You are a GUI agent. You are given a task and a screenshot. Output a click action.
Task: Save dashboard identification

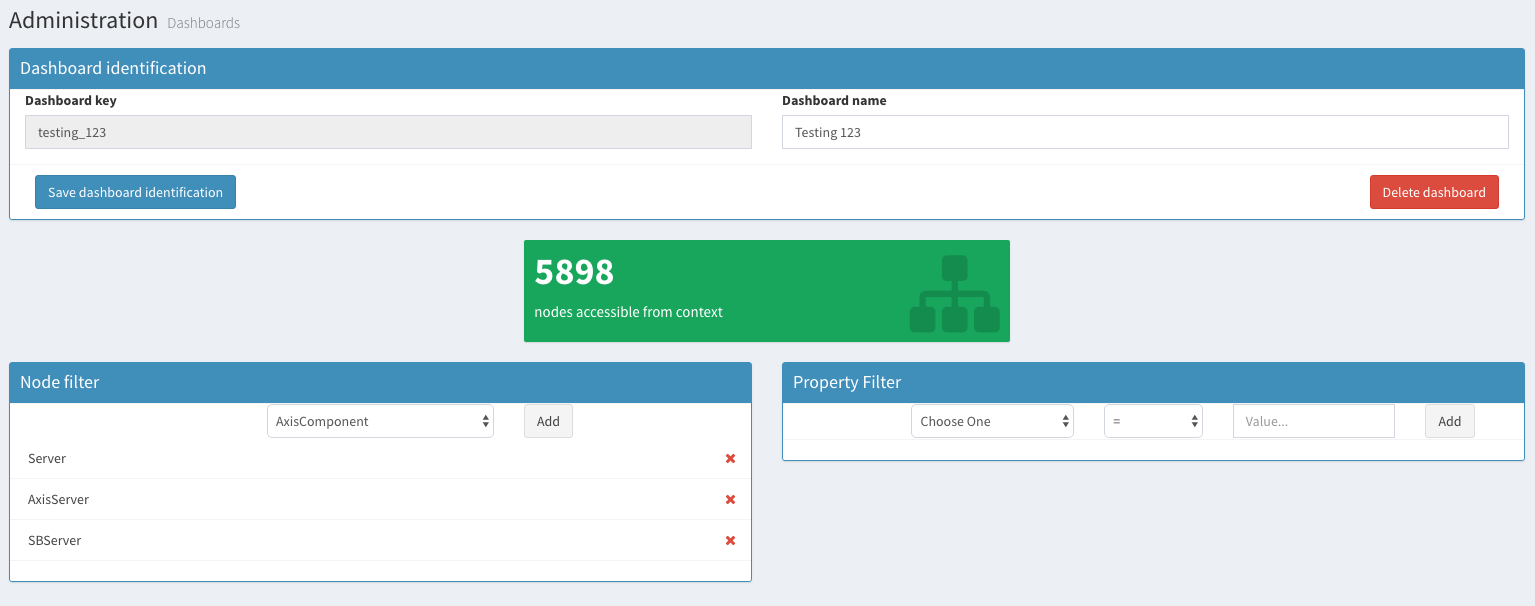pyautogui.click(x=135, y=192)
